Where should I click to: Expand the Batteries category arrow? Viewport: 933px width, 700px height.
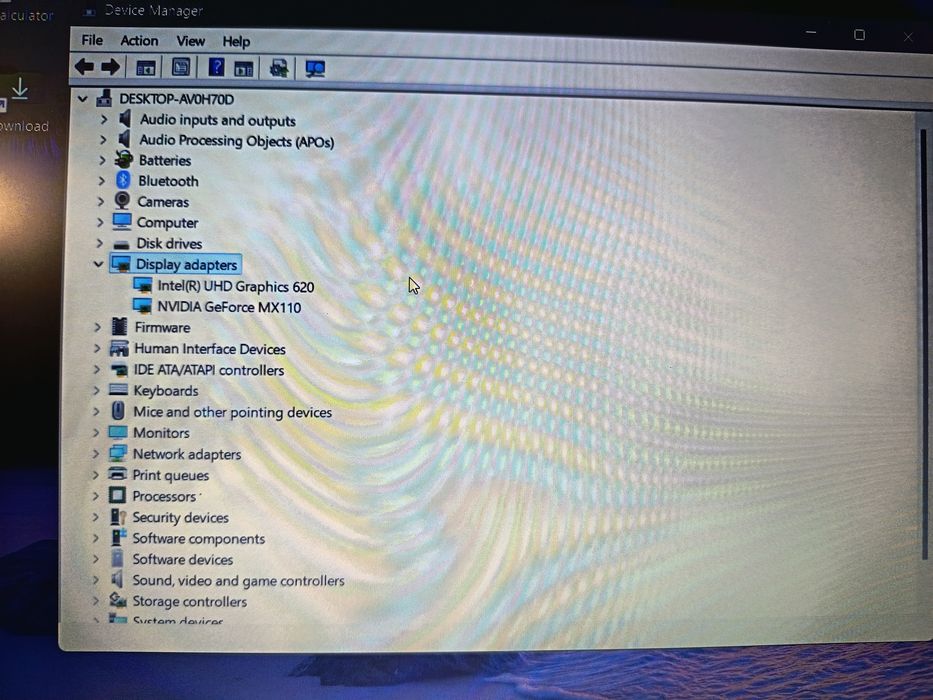102,160
